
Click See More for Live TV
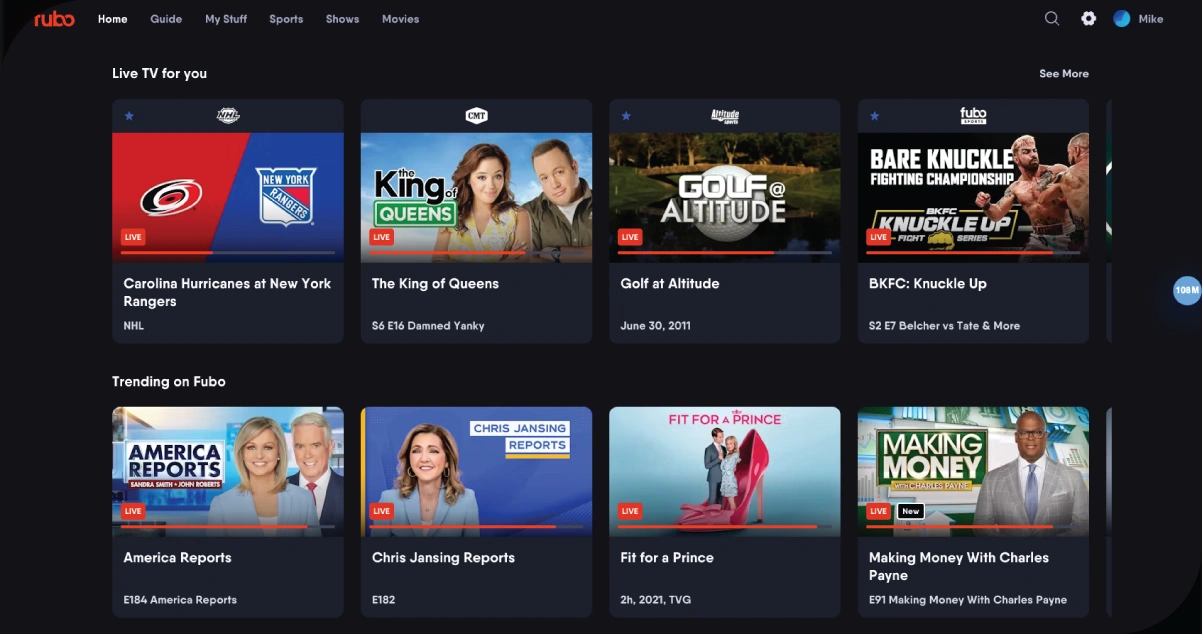pyautogui.click(x=1064, y=73)
